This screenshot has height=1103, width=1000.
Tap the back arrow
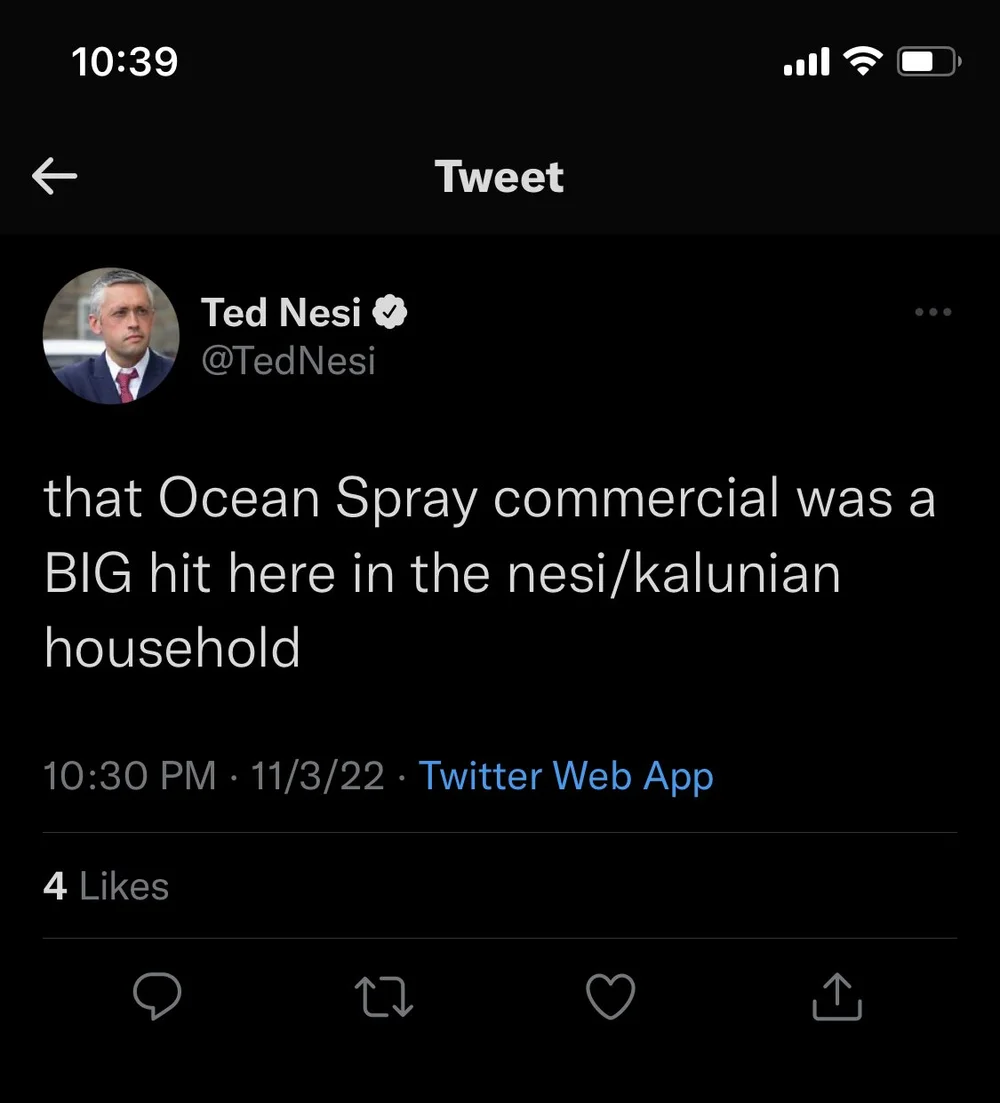pos(54,177)
